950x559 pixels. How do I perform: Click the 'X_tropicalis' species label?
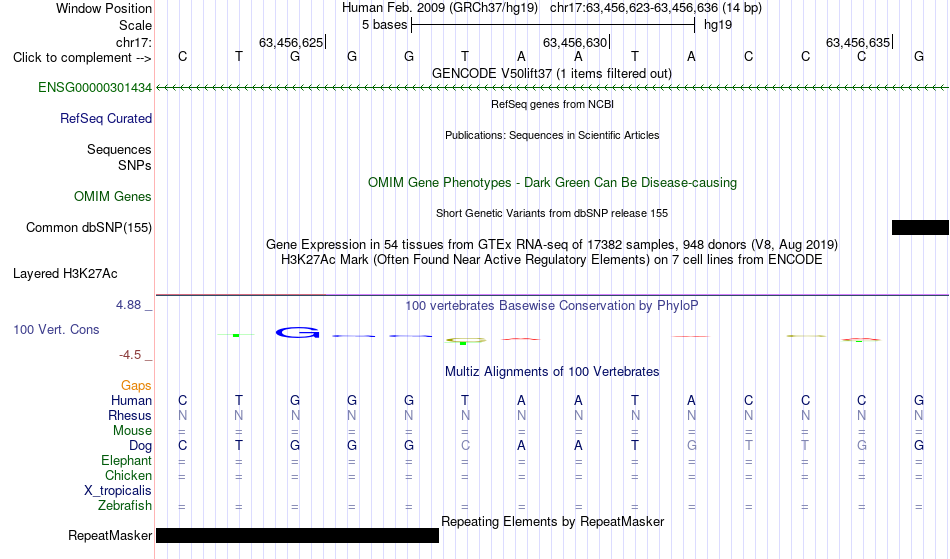(118, 491)
